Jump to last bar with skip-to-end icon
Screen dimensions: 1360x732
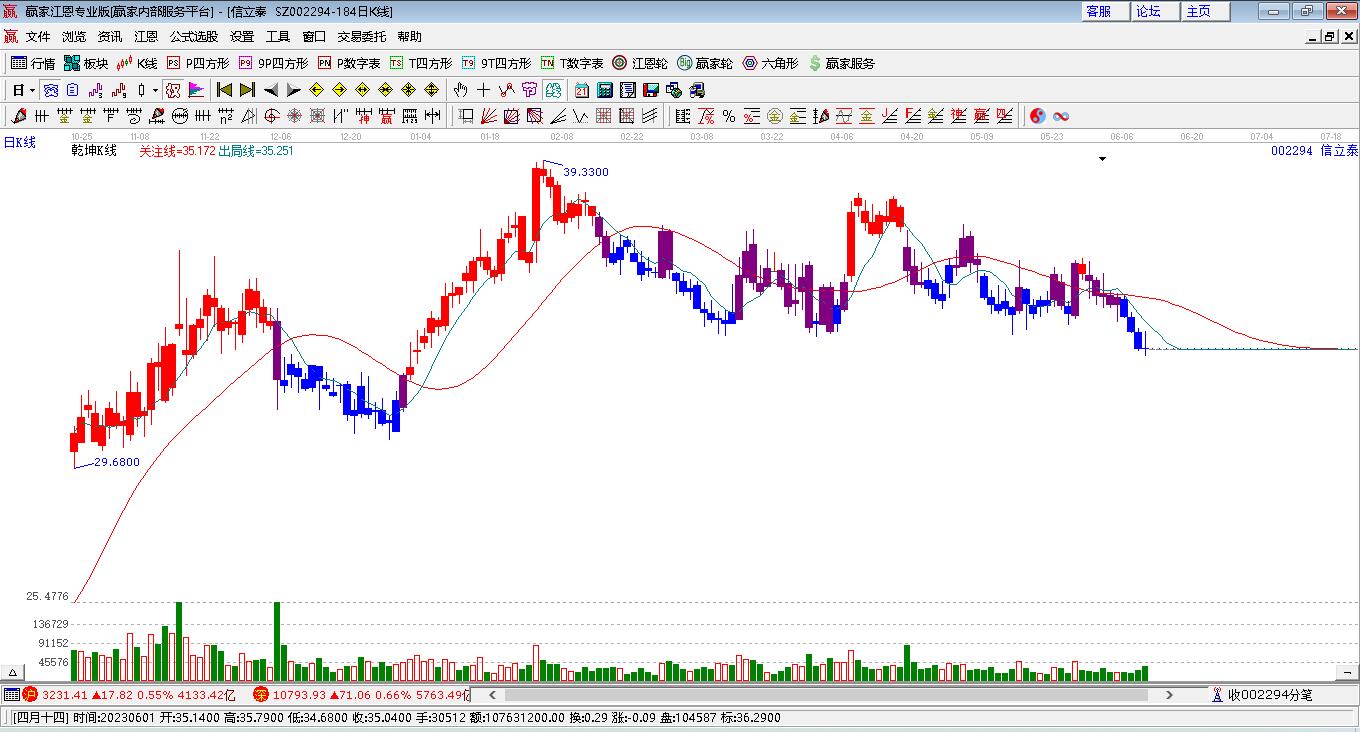pyautogui.click(x=247, y=90)
